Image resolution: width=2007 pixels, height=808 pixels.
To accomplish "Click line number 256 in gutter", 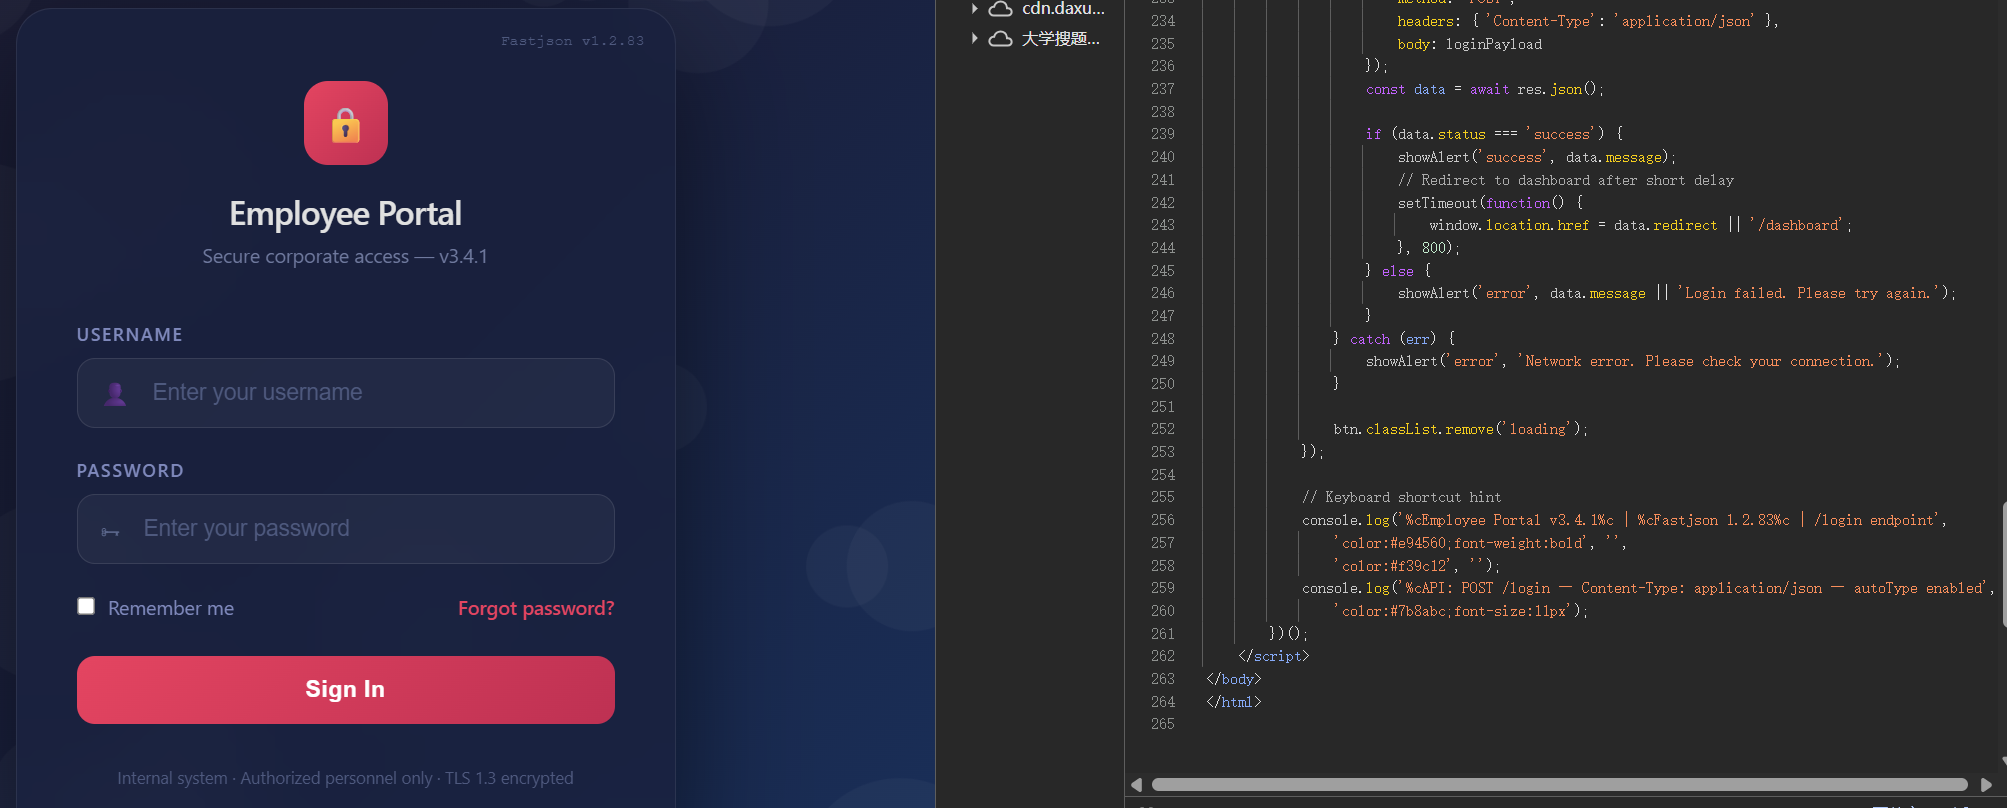I will [x=1162, y=520].
